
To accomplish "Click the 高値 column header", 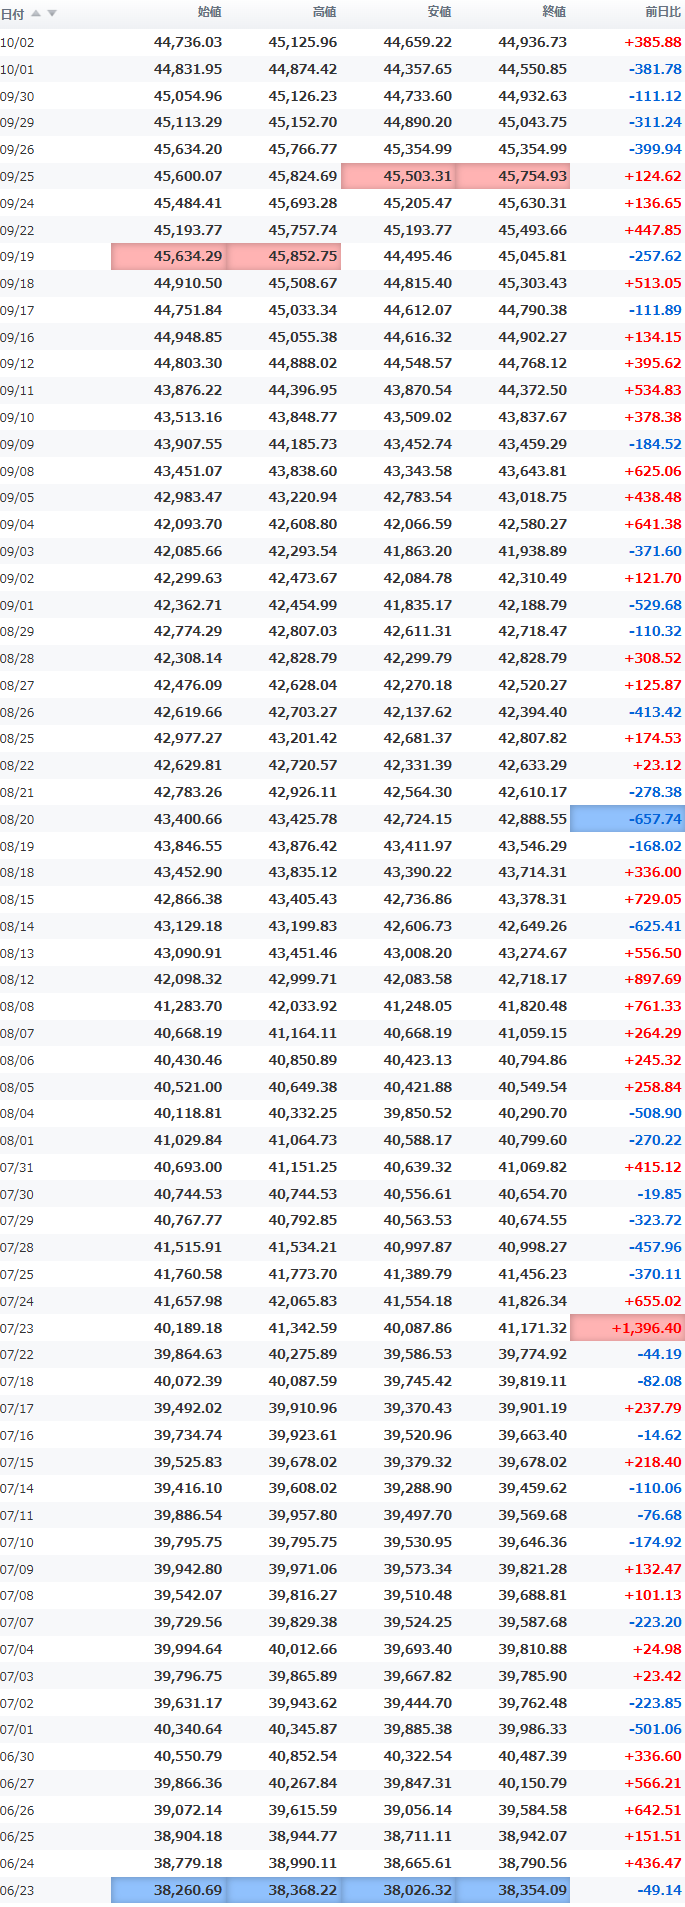I will (324, 12).
